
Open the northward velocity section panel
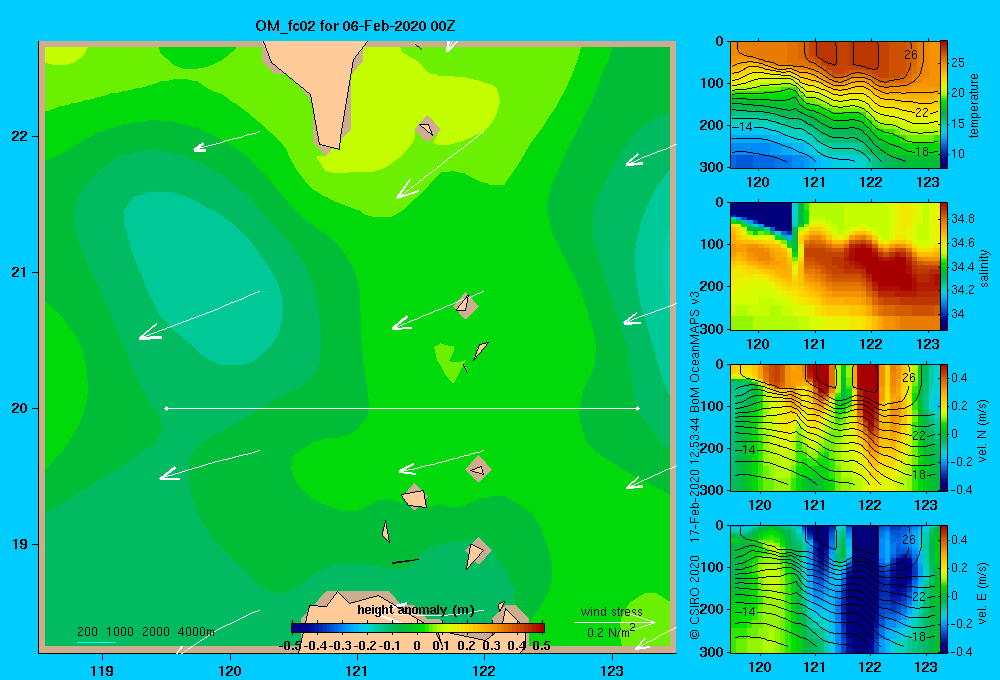834,427
